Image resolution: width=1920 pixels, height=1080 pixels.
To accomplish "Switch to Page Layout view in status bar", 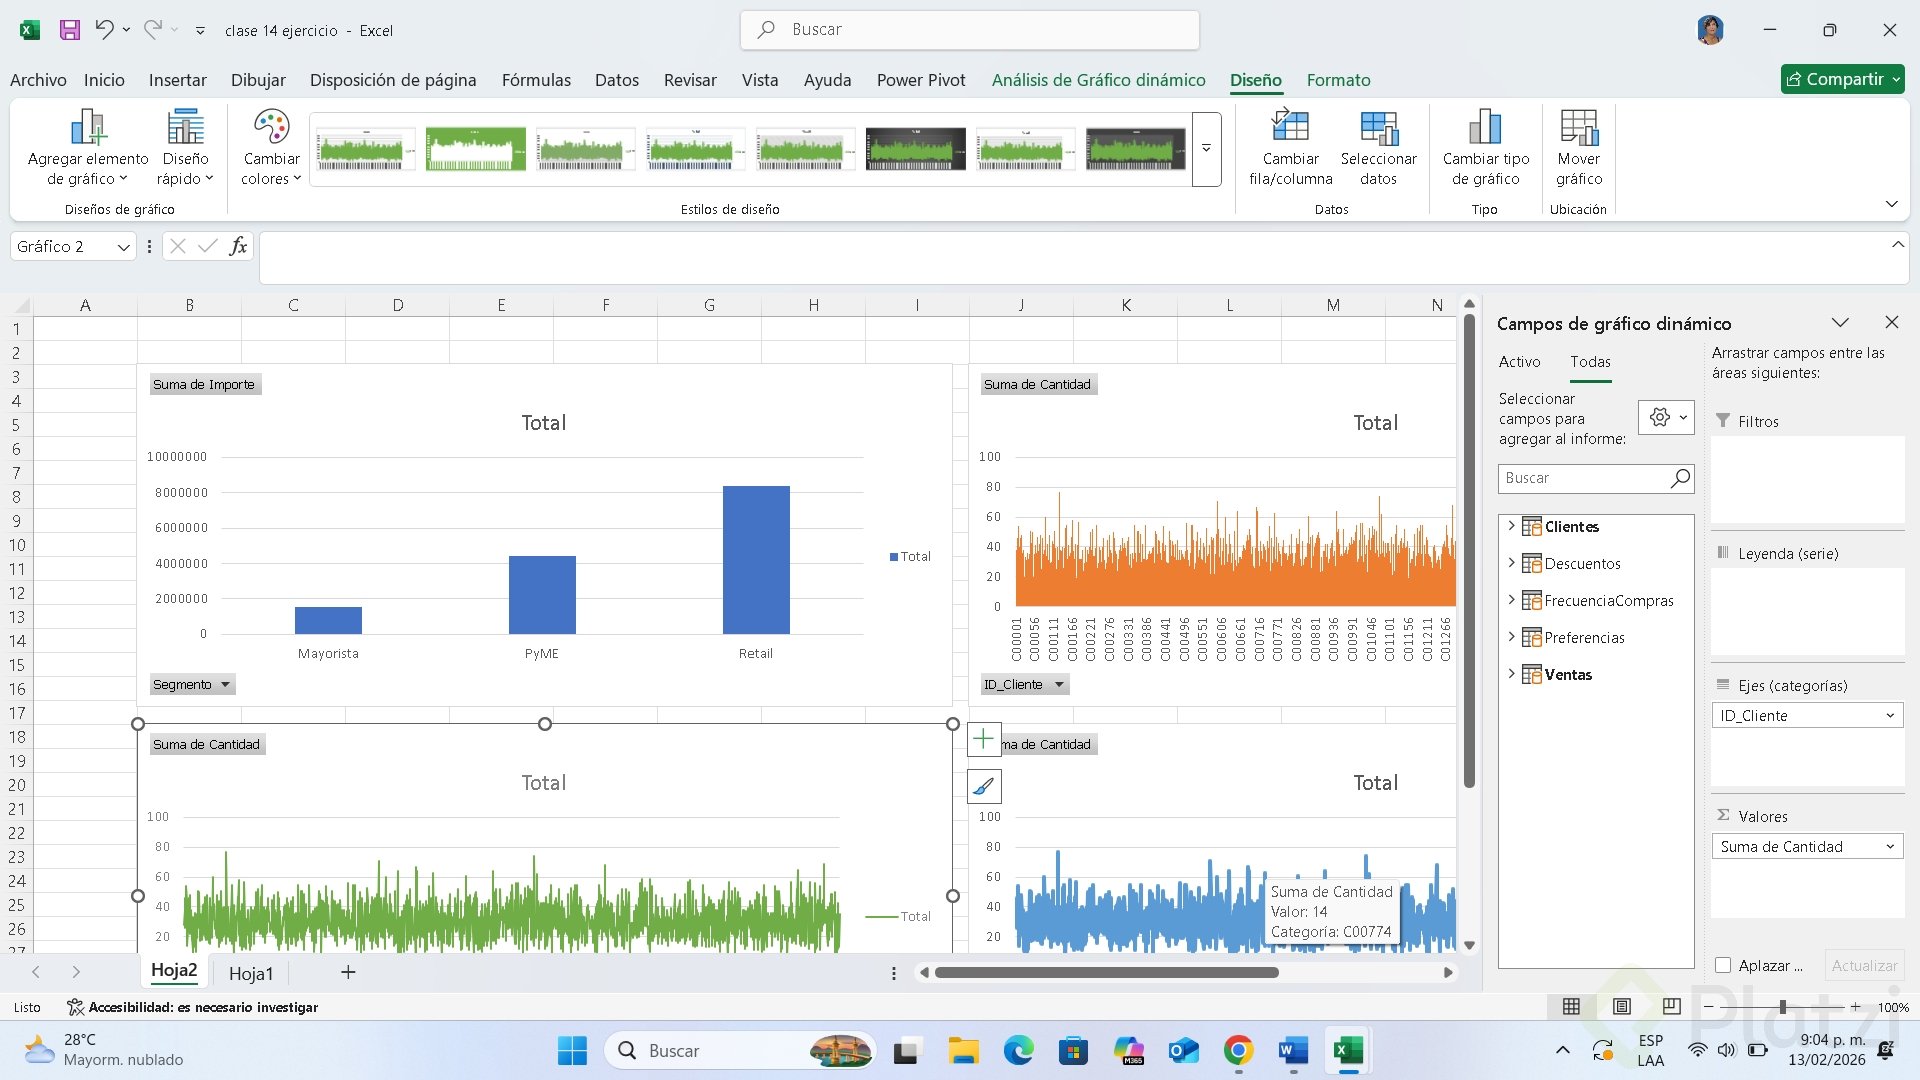I will [1622, 1007].
